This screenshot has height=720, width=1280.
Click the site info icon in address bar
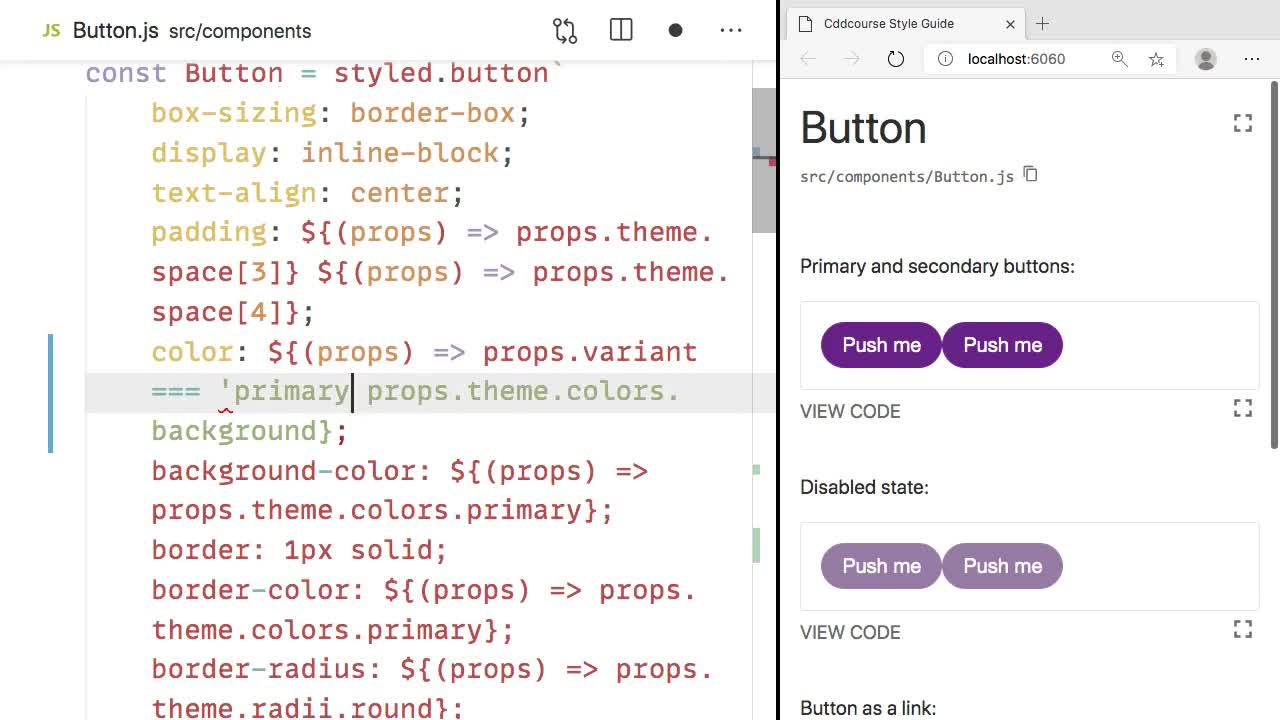[944, 59]
